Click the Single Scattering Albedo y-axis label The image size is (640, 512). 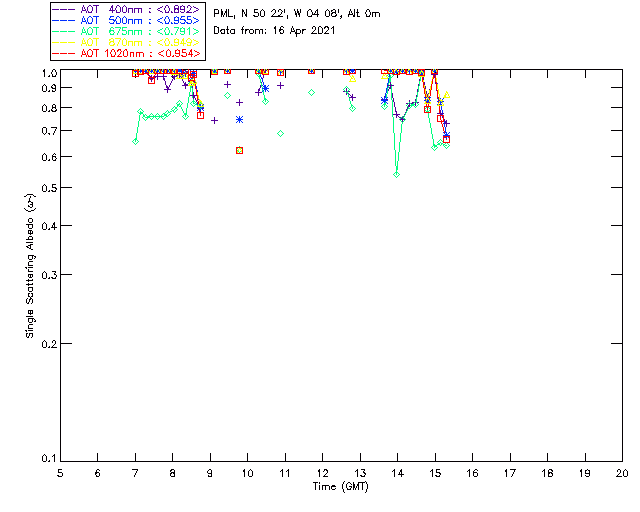point(31,266)
